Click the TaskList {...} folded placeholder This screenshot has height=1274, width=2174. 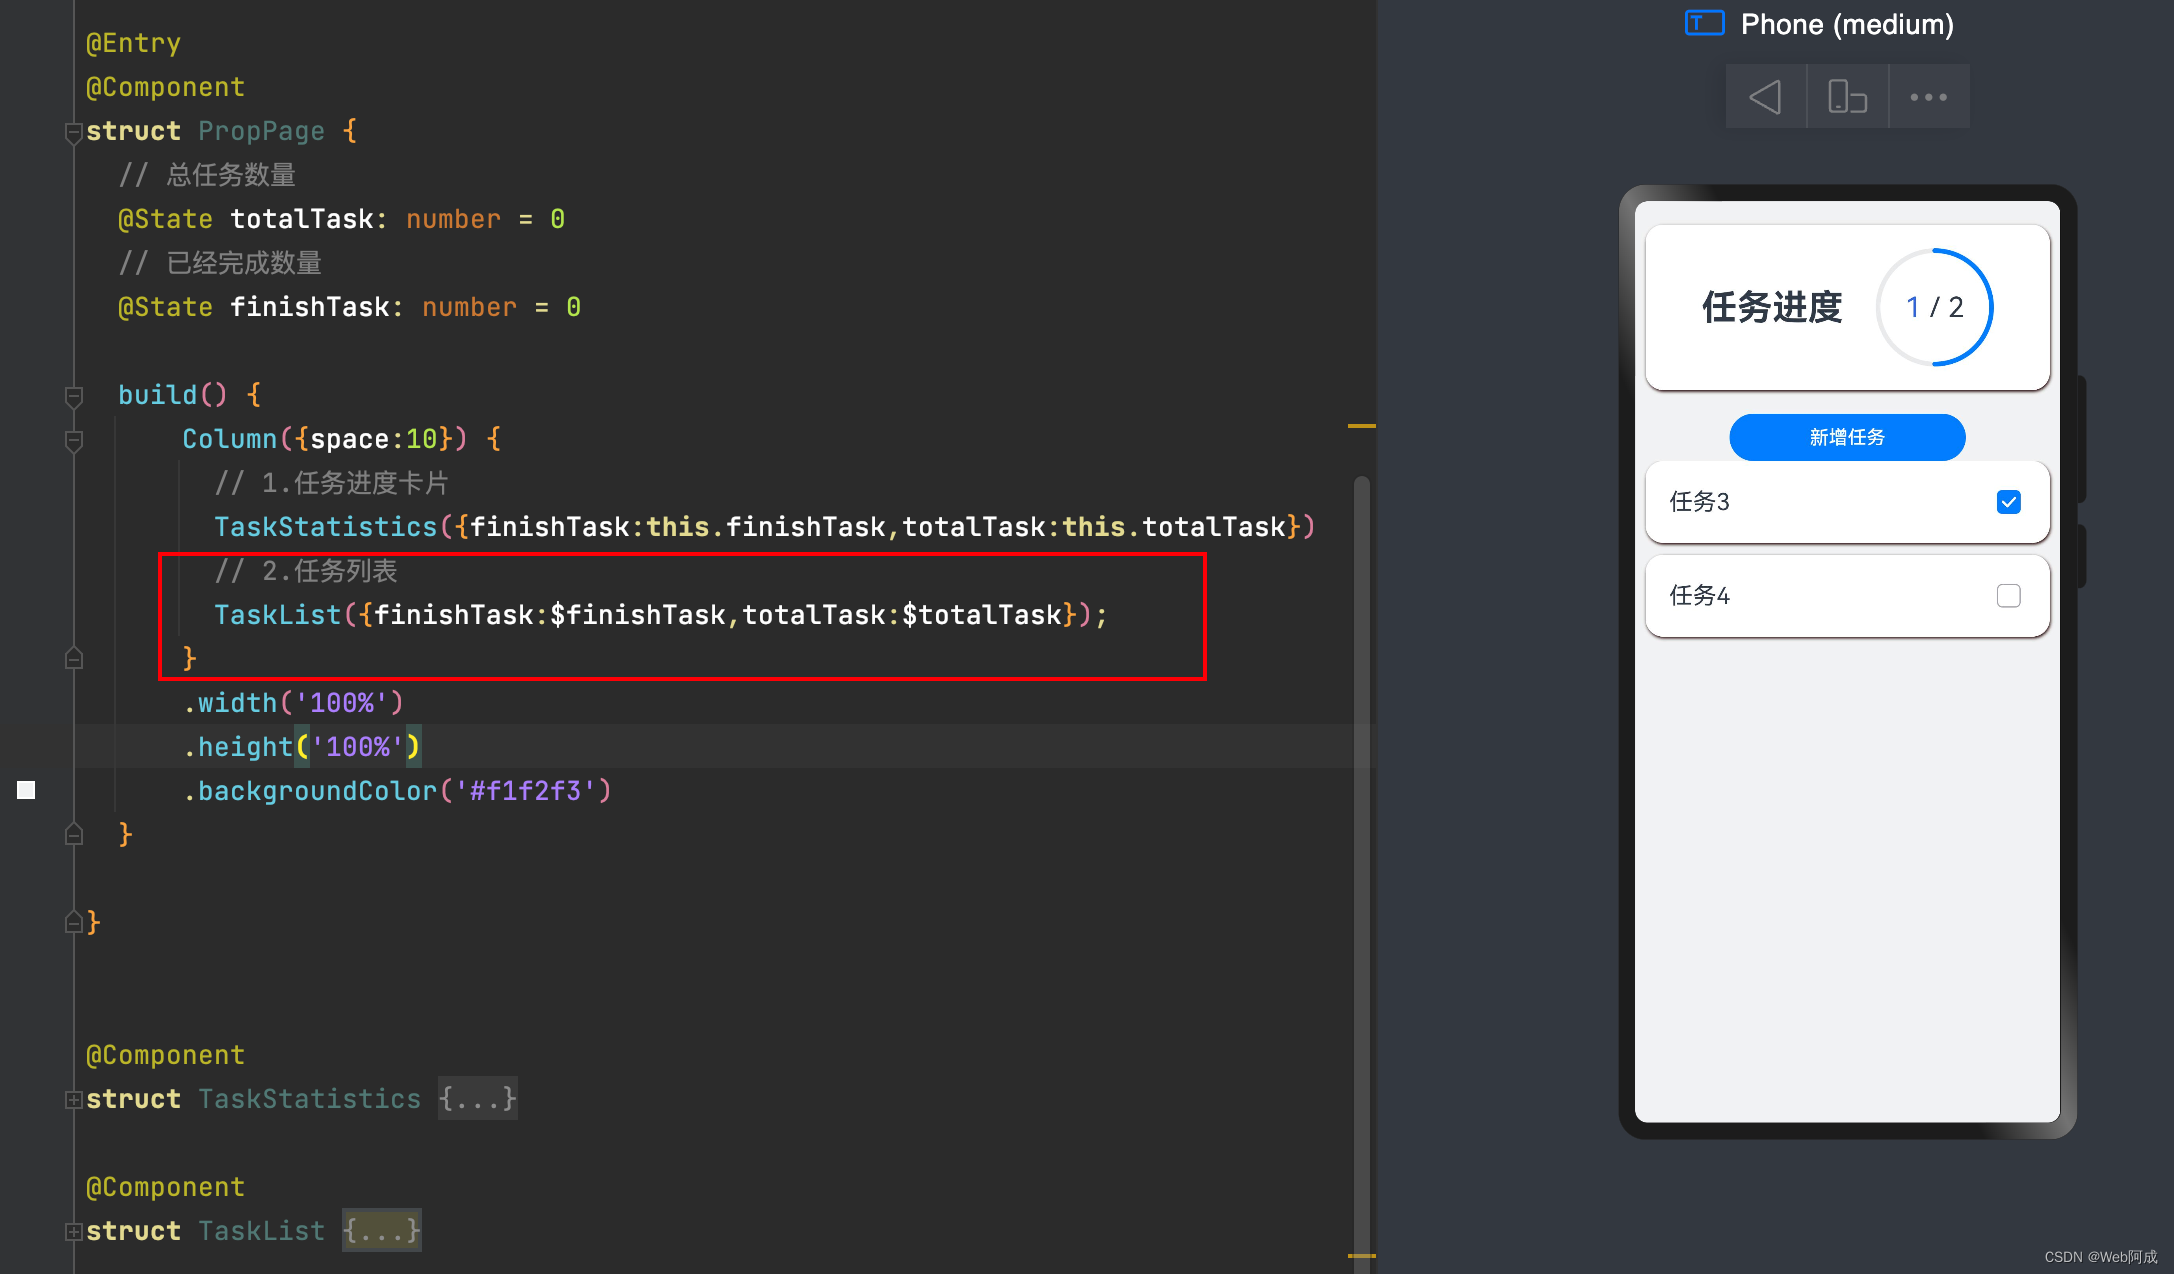click(x=381, y=1231)
